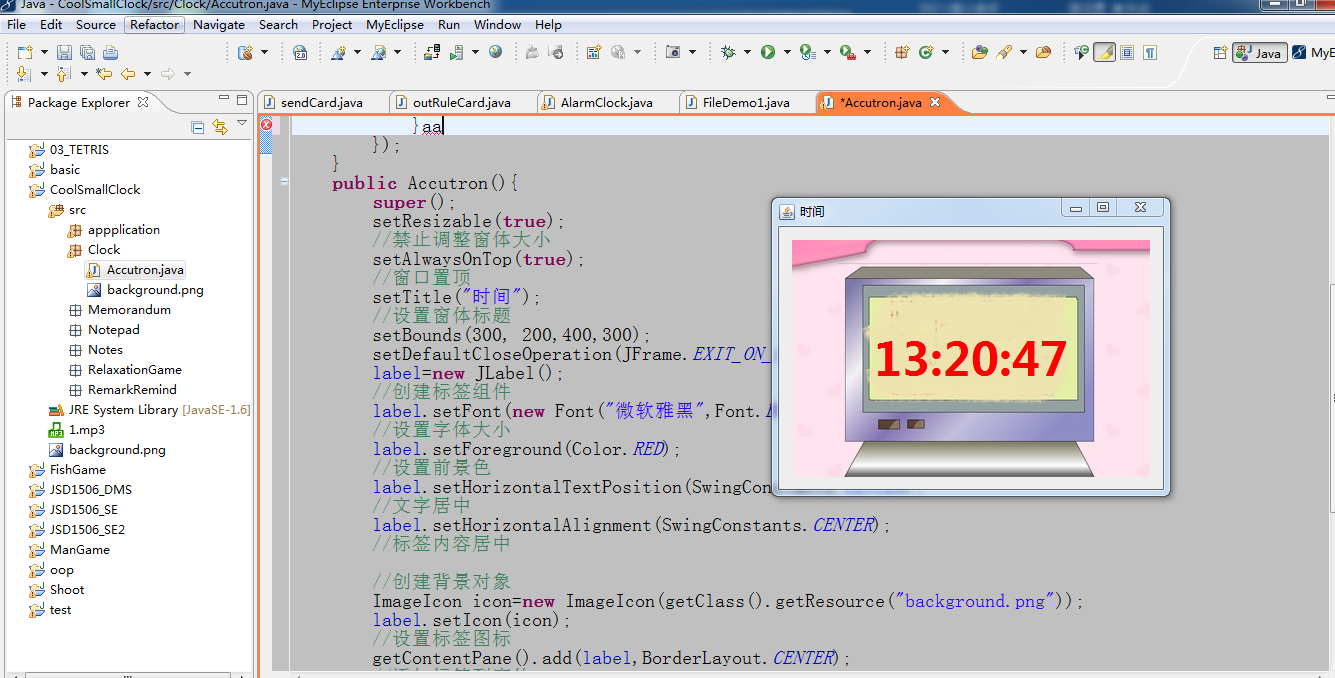Click the Save icon in toolbar
Image resolution: width=1335 pixels, height=678 pixels.
coord(64,52)
